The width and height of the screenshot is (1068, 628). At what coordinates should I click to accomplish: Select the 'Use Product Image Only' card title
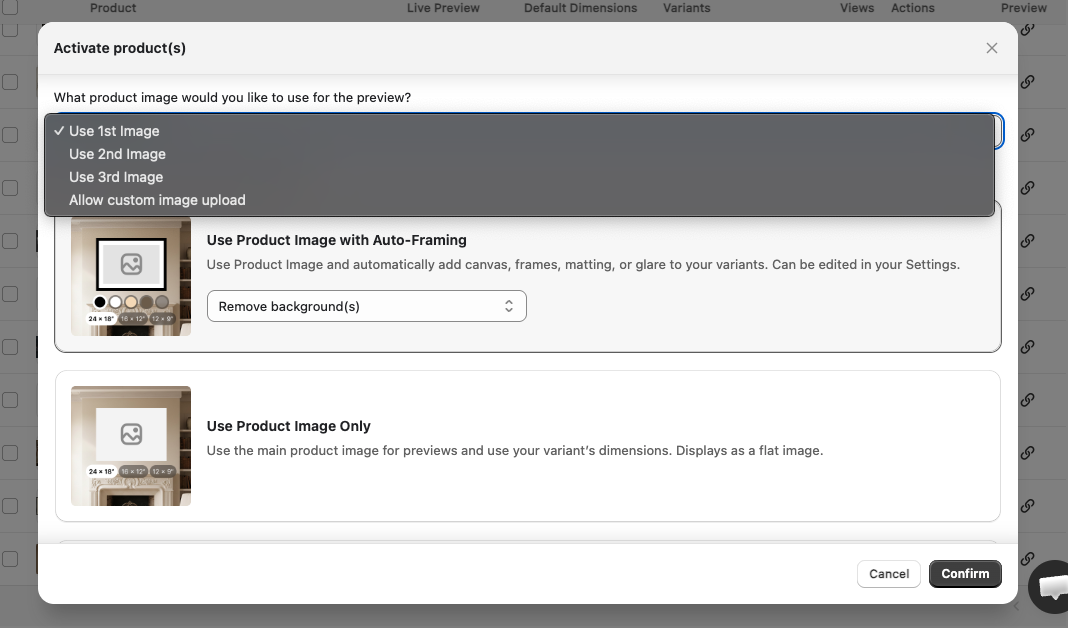point(288,426)
